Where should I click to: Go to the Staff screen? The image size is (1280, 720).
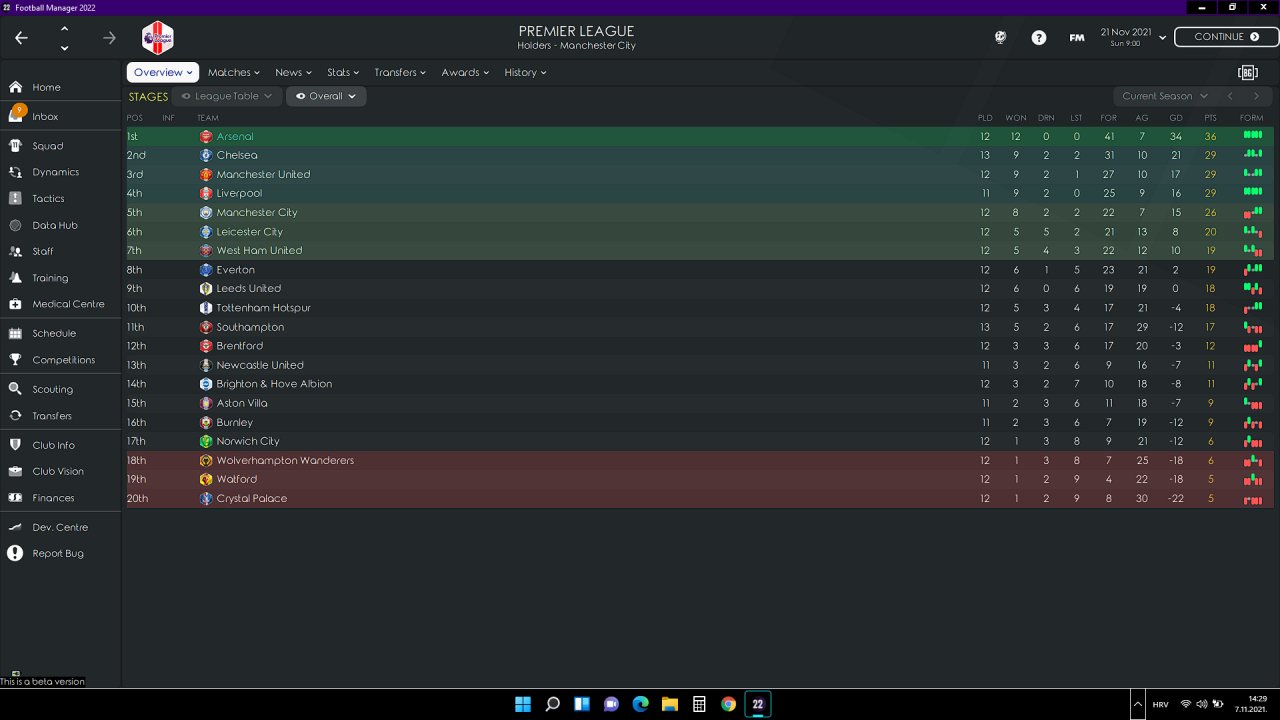[x=43, y=252]
